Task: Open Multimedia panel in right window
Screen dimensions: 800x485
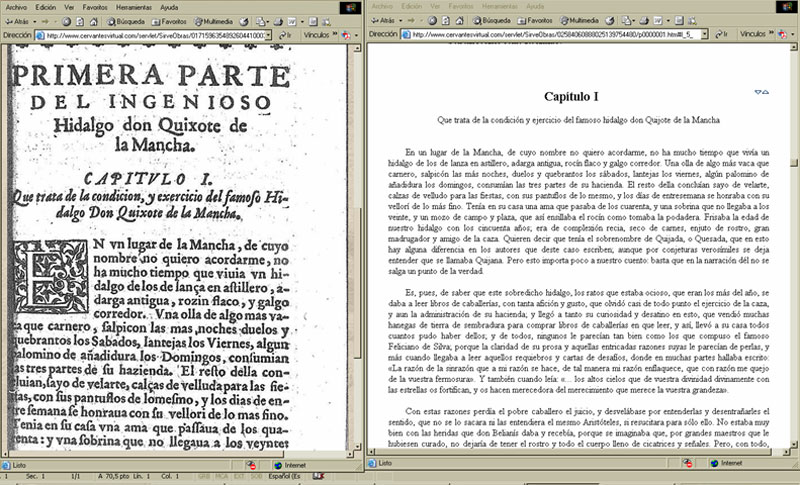Action: tap(579, 21)
